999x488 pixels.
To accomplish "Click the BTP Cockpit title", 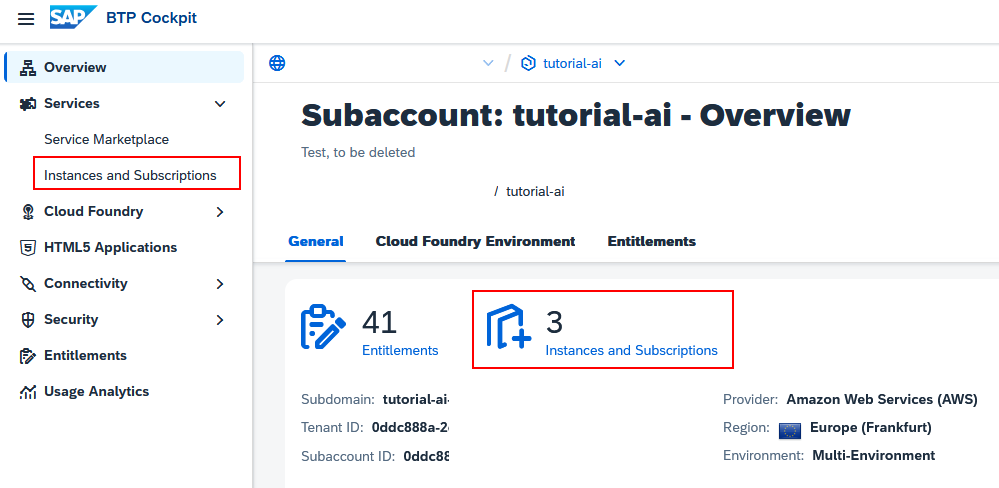I will pos(152,18).
